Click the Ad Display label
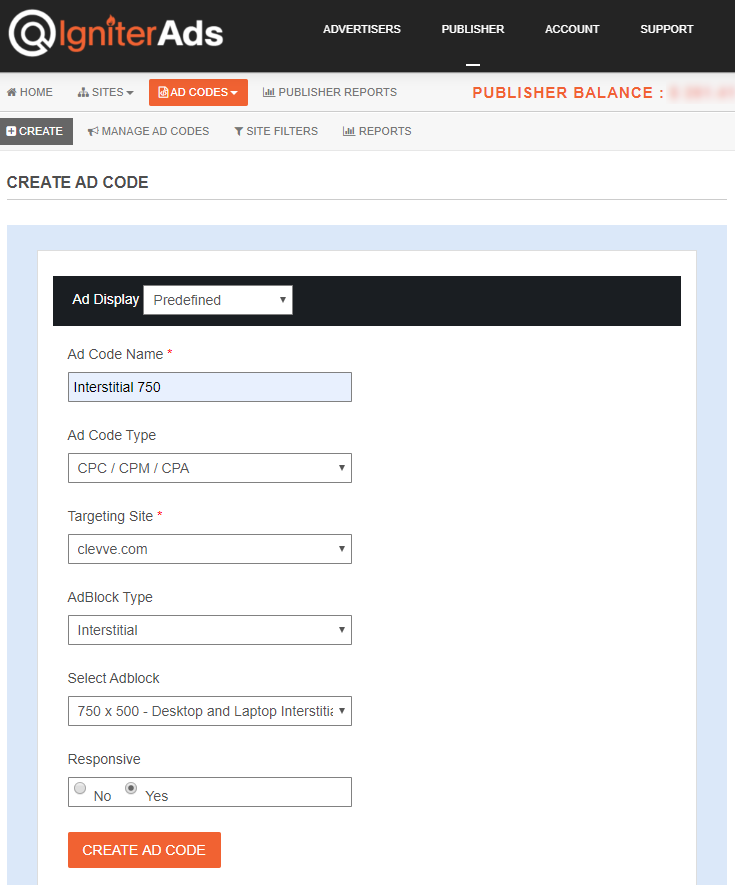 [x=106, y=299]
